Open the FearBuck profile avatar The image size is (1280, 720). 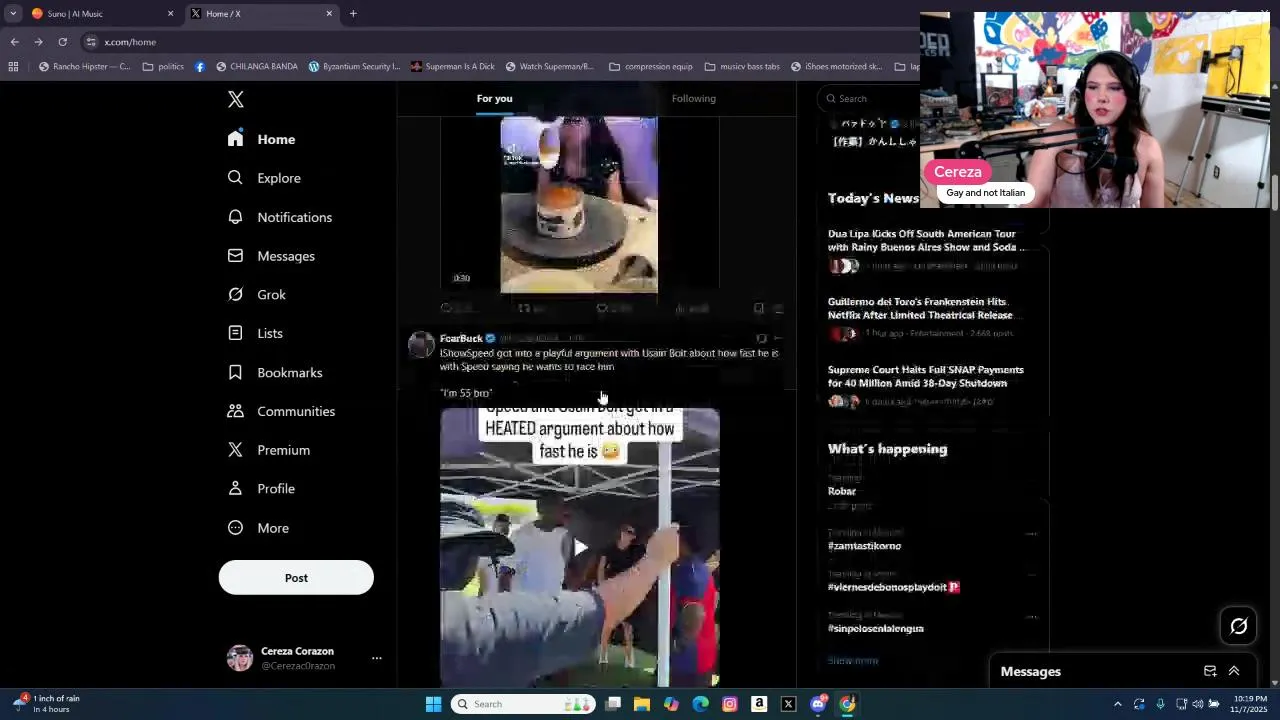tap(422, 345)
